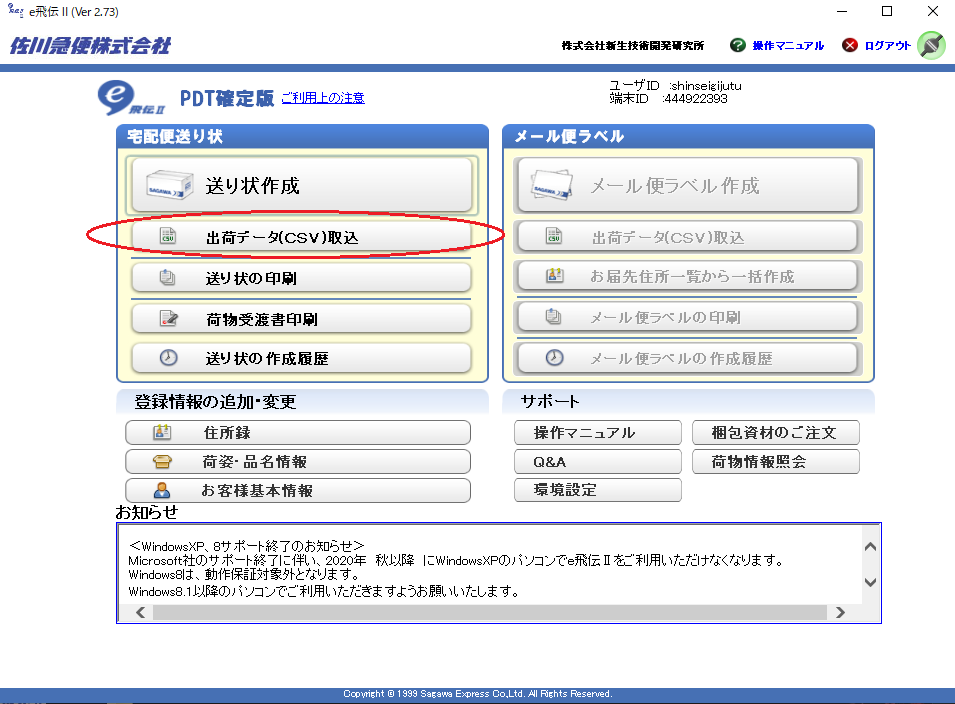Click the person icon beside お客様基本情報
This screenshot has height=704, width=955.
coord(162,491)
